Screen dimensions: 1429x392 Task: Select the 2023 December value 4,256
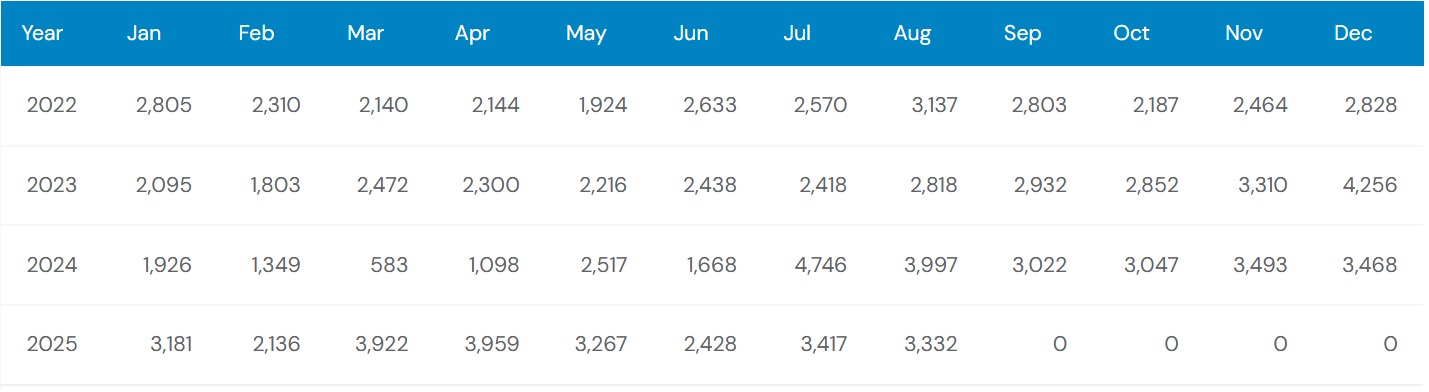1368,185
